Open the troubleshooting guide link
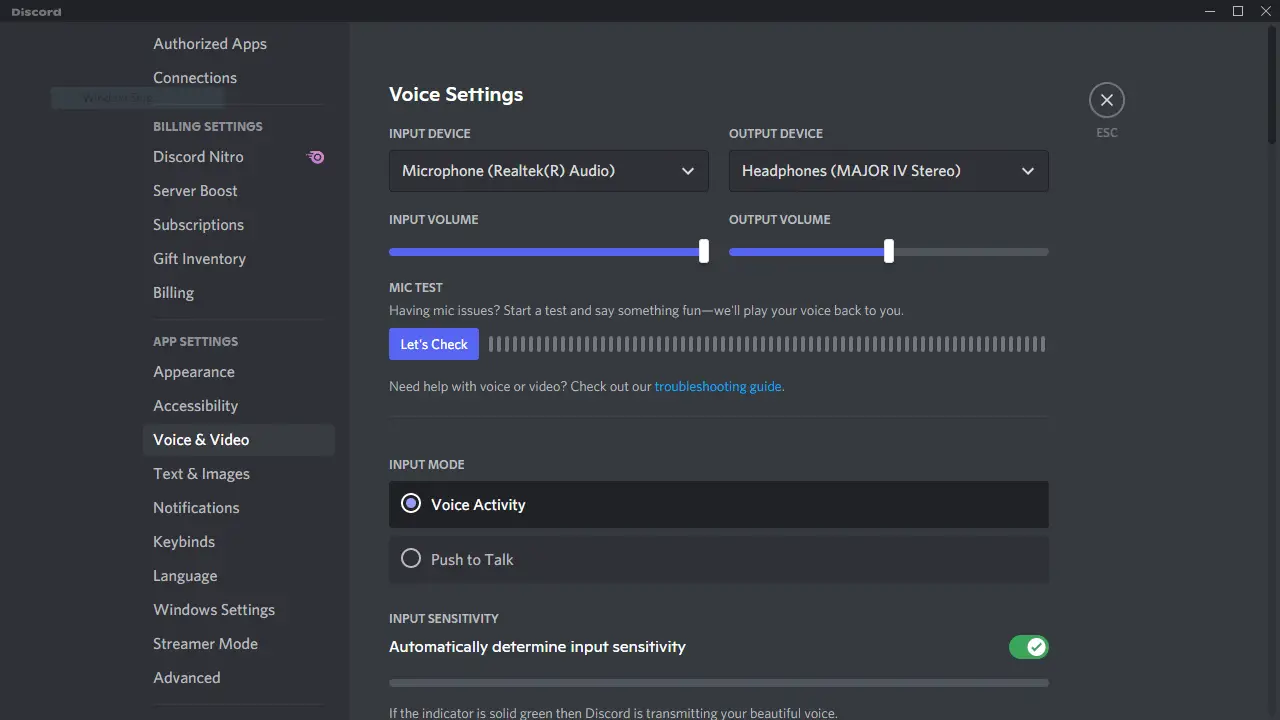 tap(718, 386)
